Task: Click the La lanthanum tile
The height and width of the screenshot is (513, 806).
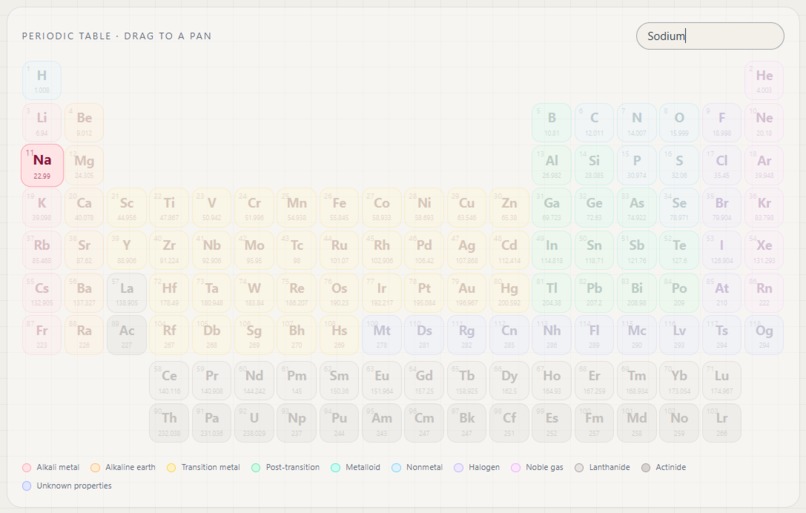Action: (127, 293)
